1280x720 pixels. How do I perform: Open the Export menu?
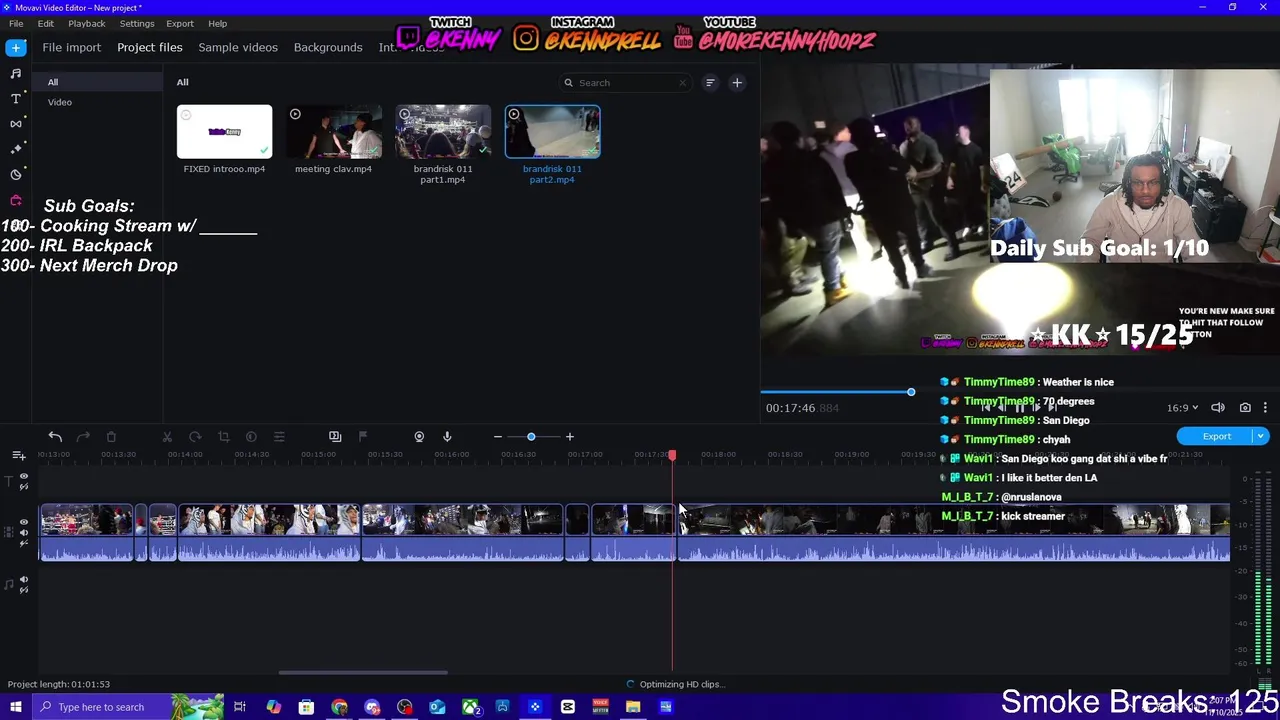tap(180, 23)
